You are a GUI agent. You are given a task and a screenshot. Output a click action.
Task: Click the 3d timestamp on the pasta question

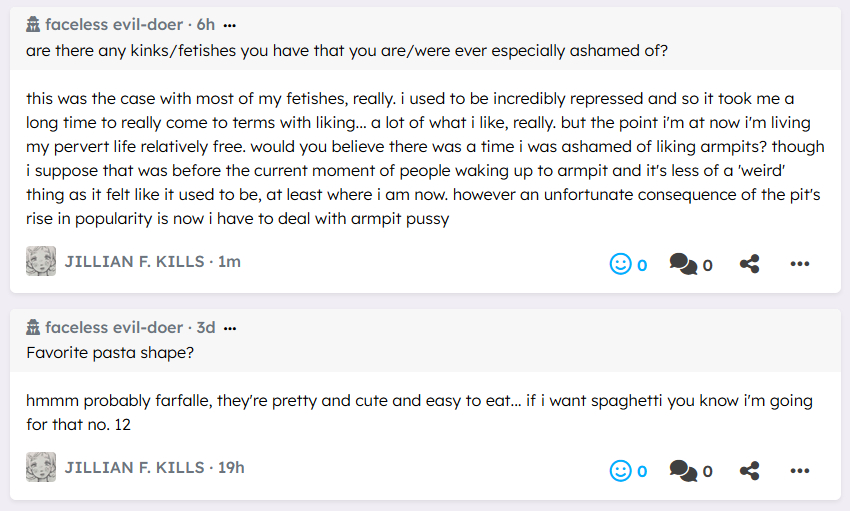pyautogui.click(x=205, y=328)
